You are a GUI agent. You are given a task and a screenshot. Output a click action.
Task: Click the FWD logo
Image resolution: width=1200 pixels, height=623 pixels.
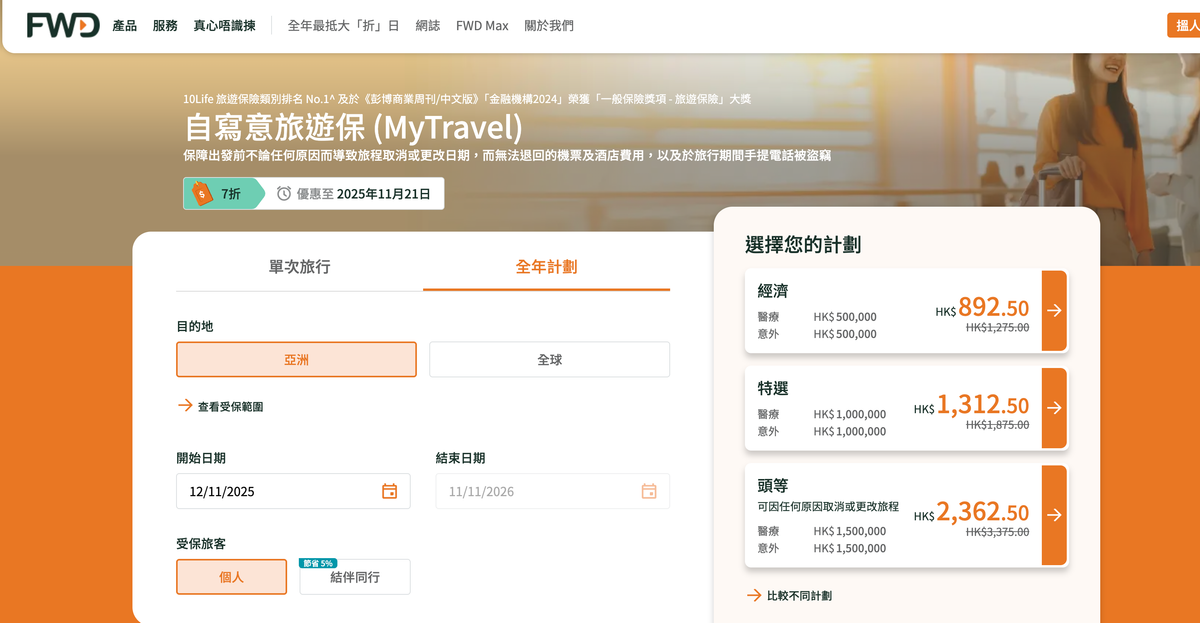[x=62, y=25]
